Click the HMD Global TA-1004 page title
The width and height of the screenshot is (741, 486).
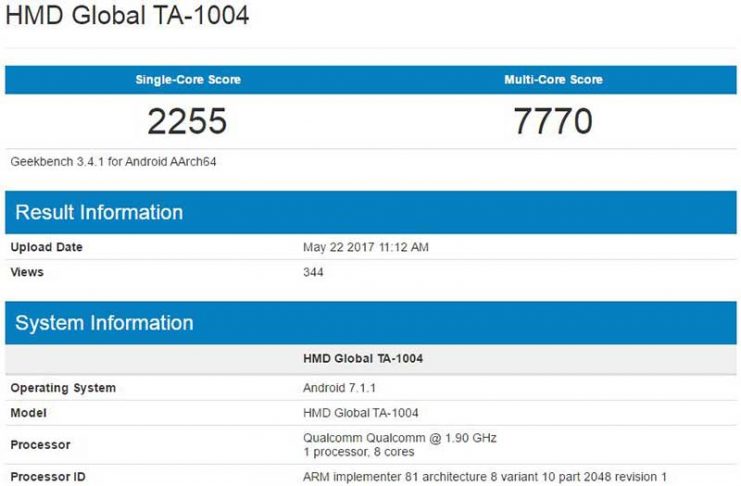pos(127,17)
